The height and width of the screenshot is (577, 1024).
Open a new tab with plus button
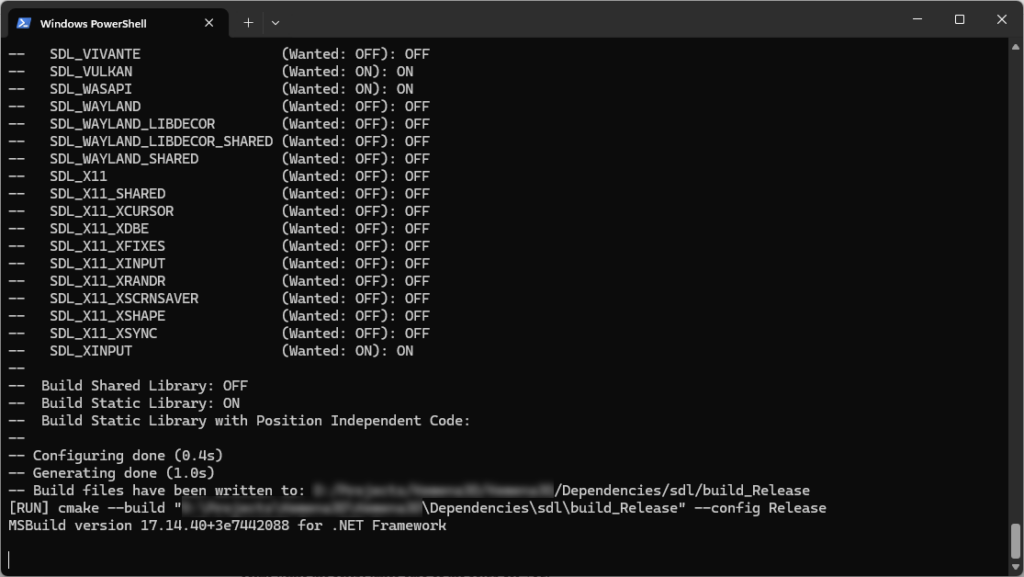coord(248,23)
